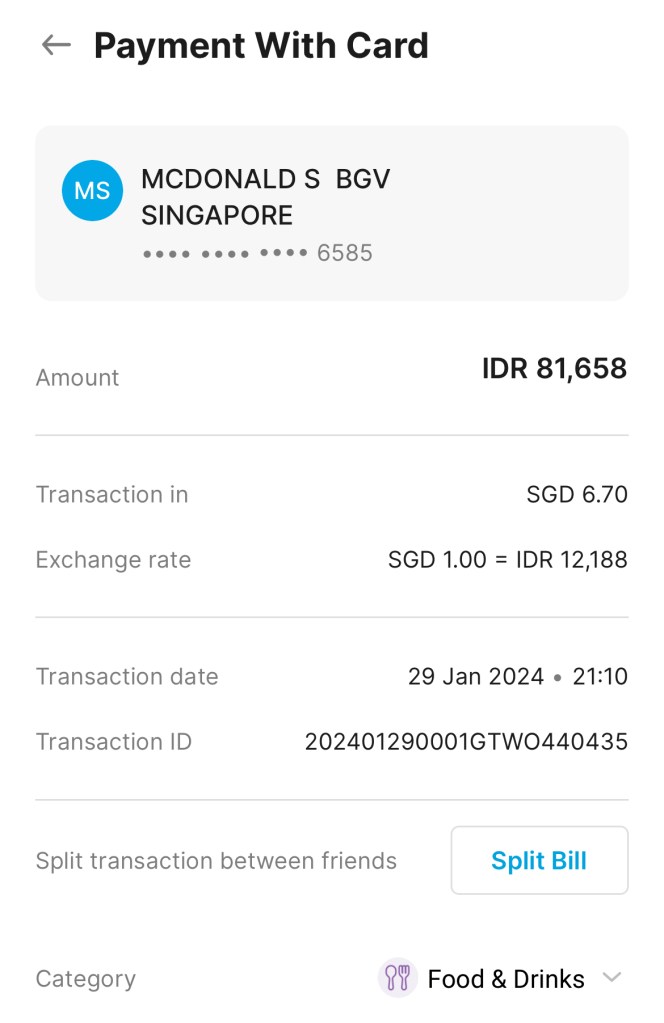This screenshot has width=664, height=1023.
Task: Tap the blue MS merchant avatar
Action: click(92, 190)
